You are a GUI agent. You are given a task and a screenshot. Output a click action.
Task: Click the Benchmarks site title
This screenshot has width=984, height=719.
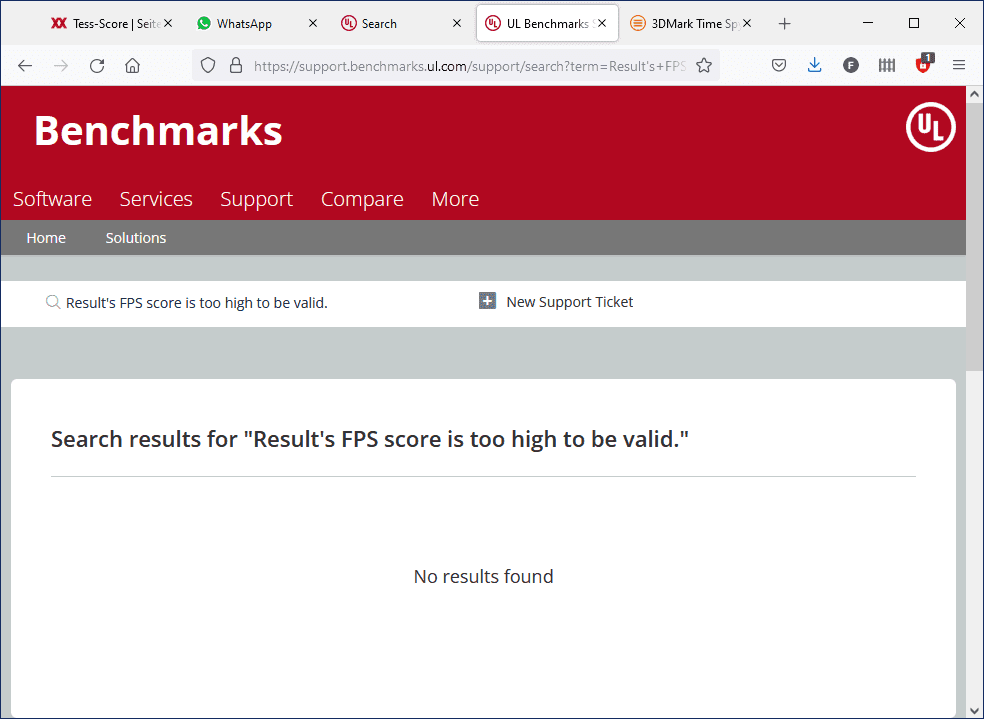tap(158, 130)
